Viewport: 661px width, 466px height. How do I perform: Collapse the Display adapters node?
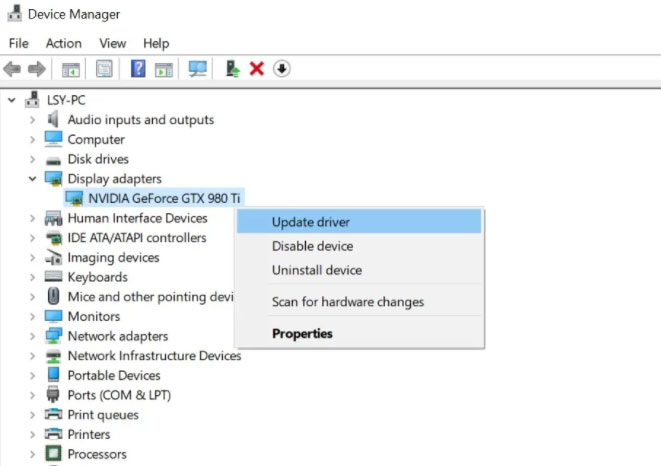point(32,179)
